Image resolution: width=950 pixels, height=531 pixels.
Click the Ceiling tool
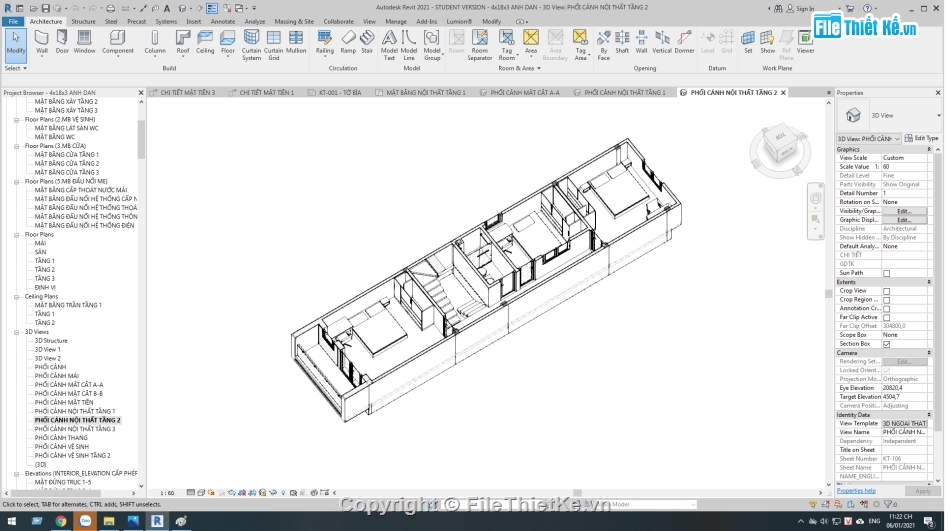[x=205, y=42]
